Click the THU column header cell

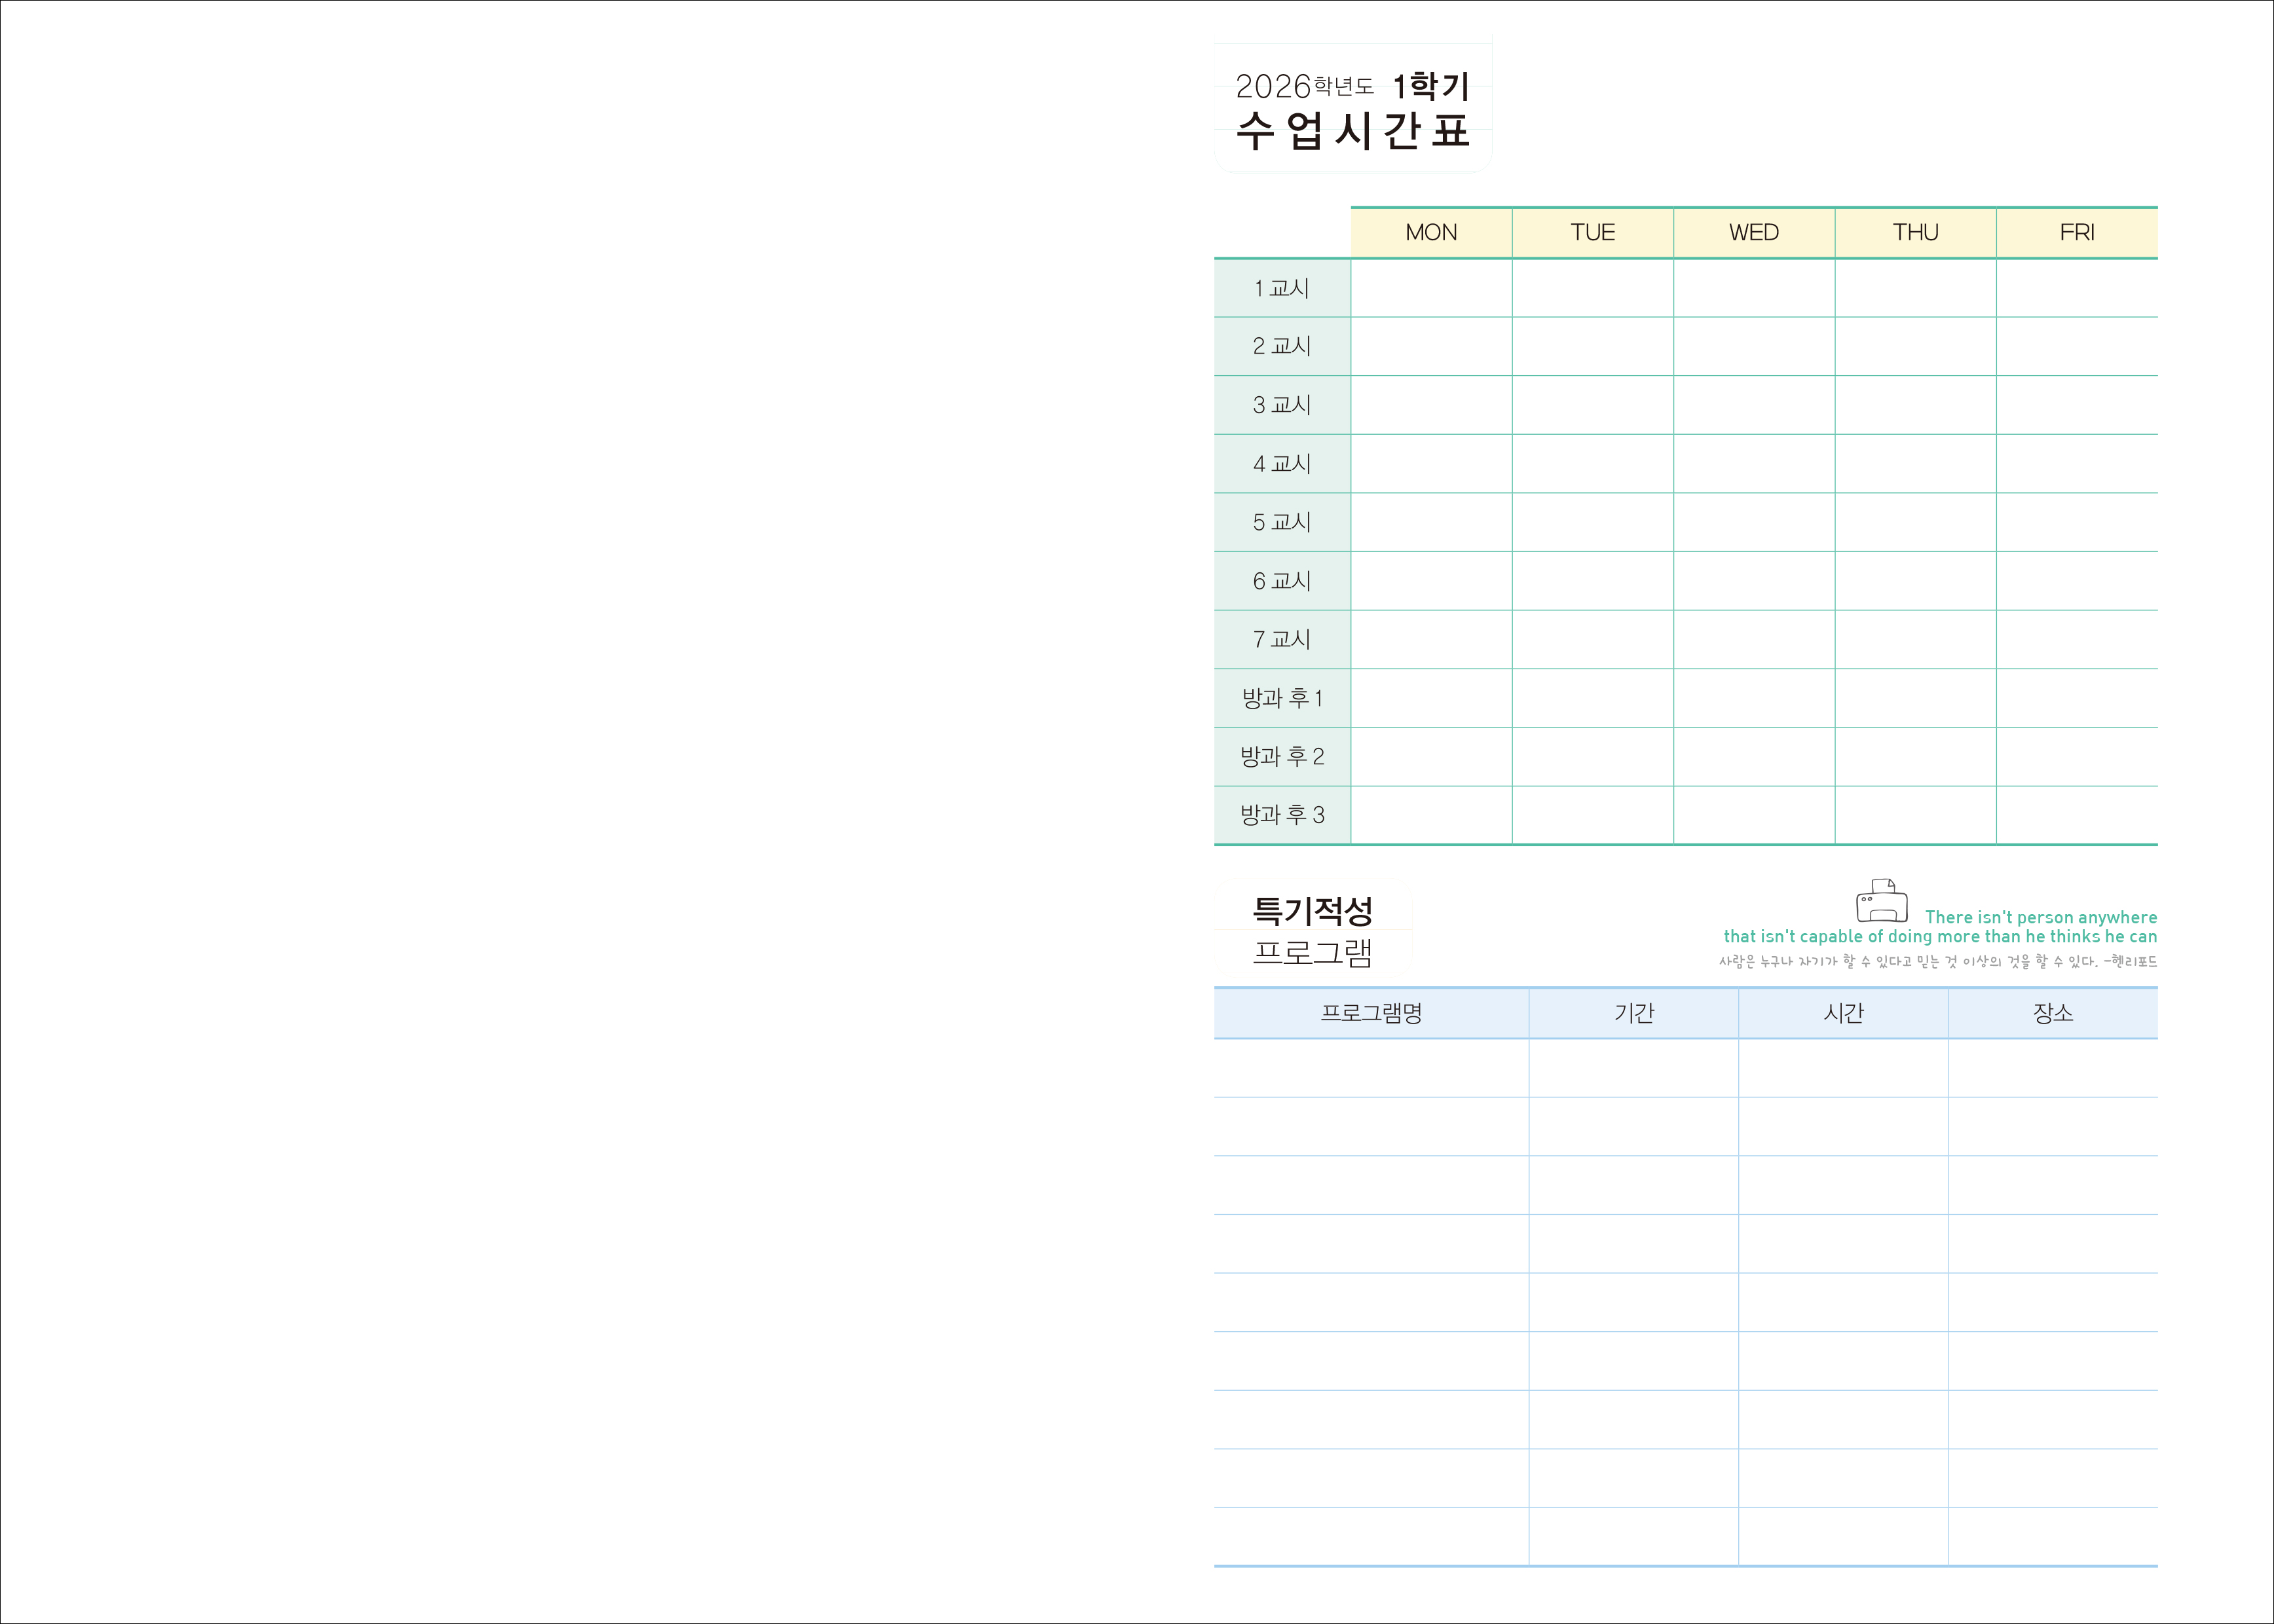point(1915,232)
